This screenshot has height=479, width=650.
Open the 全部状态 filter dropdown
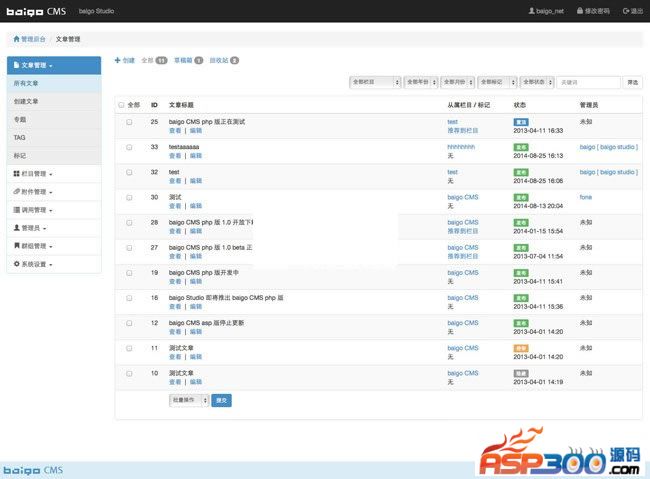(x=537, y=82)
